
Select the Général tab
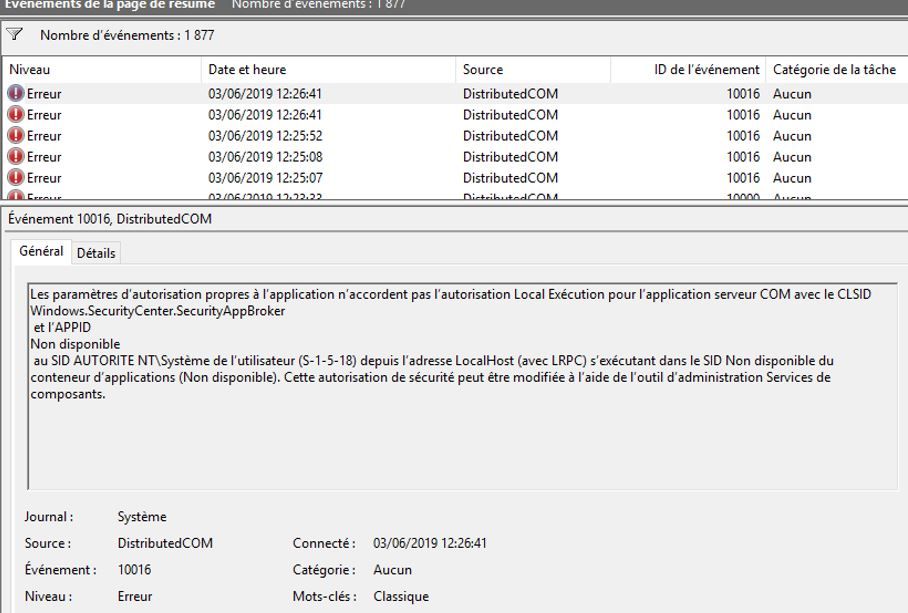(42, 252)
